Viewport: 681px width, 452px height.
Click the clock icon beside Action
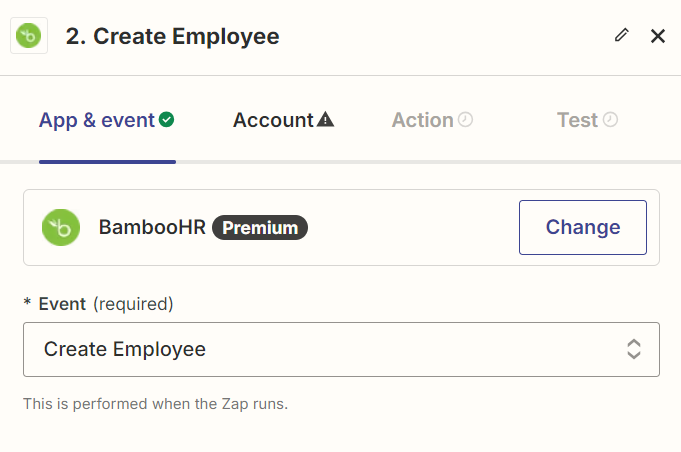pos(465,120)
